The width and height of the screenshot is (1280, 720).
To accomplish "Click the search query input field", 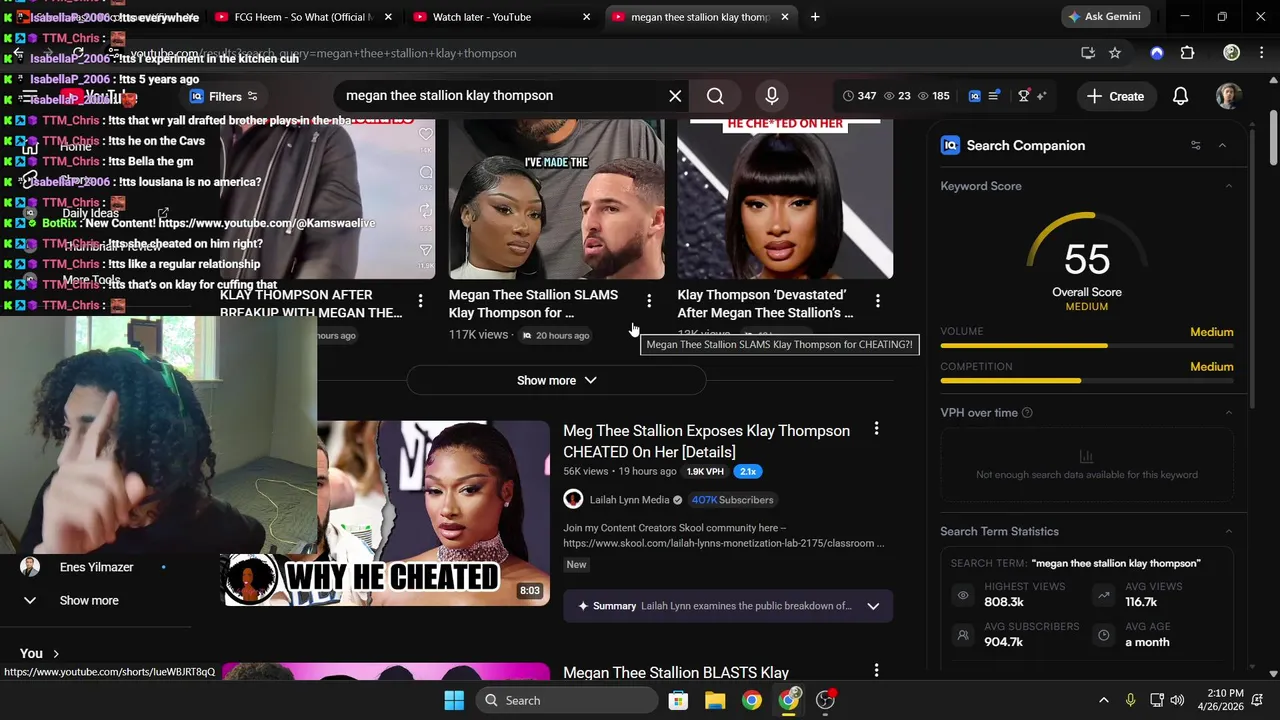I will pos(500,96).
